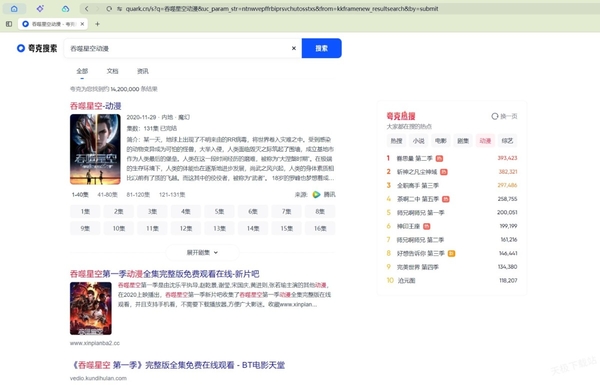This screenshot has height=385, width=600.
Task: Play episode 12集
Action: [x=186, y=228]
